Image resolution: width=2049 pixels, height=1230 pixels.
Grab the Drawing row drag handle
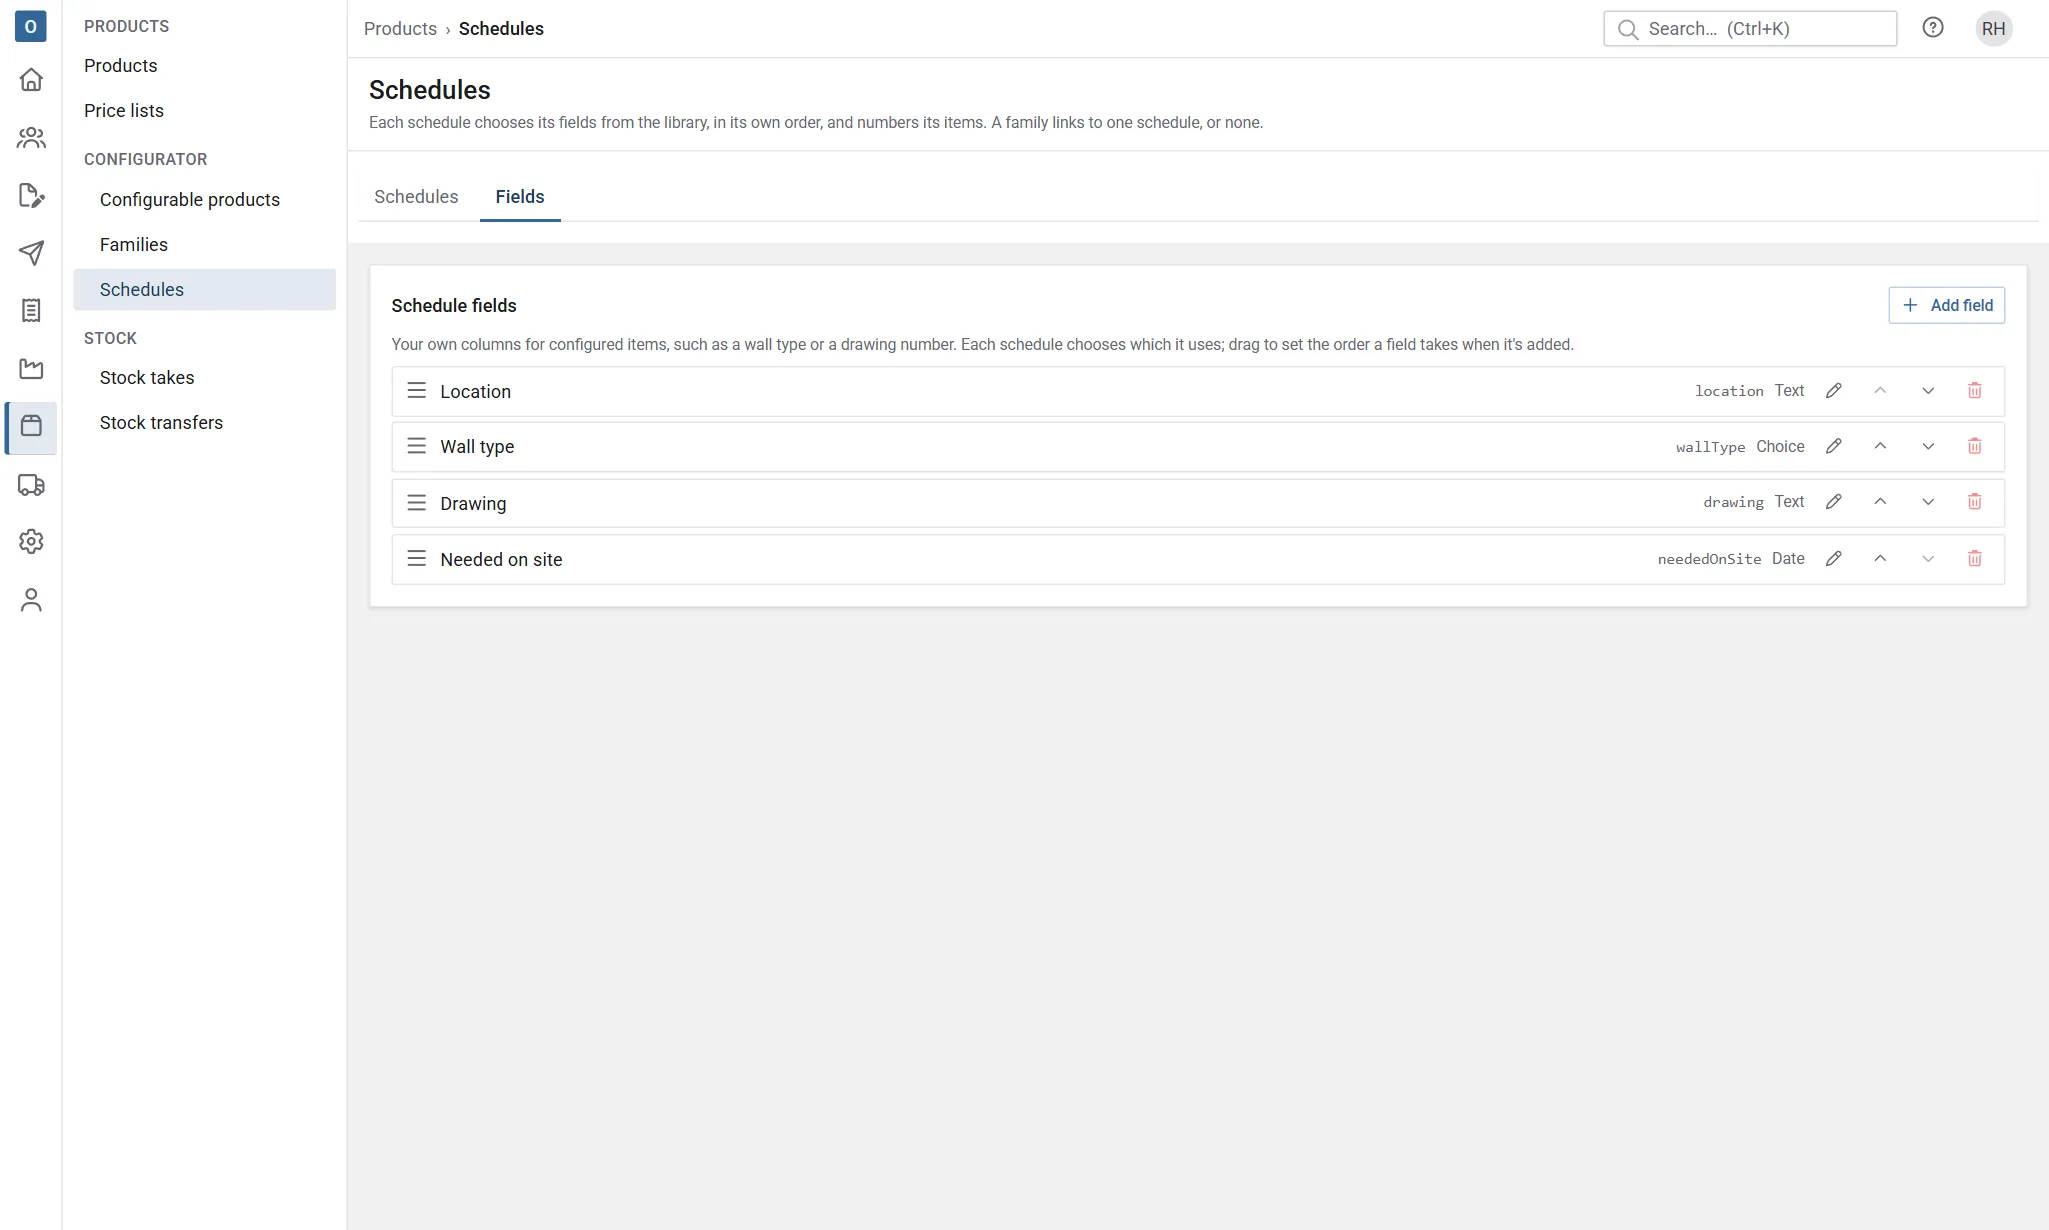pyautogui.click(x=417, y=502)
